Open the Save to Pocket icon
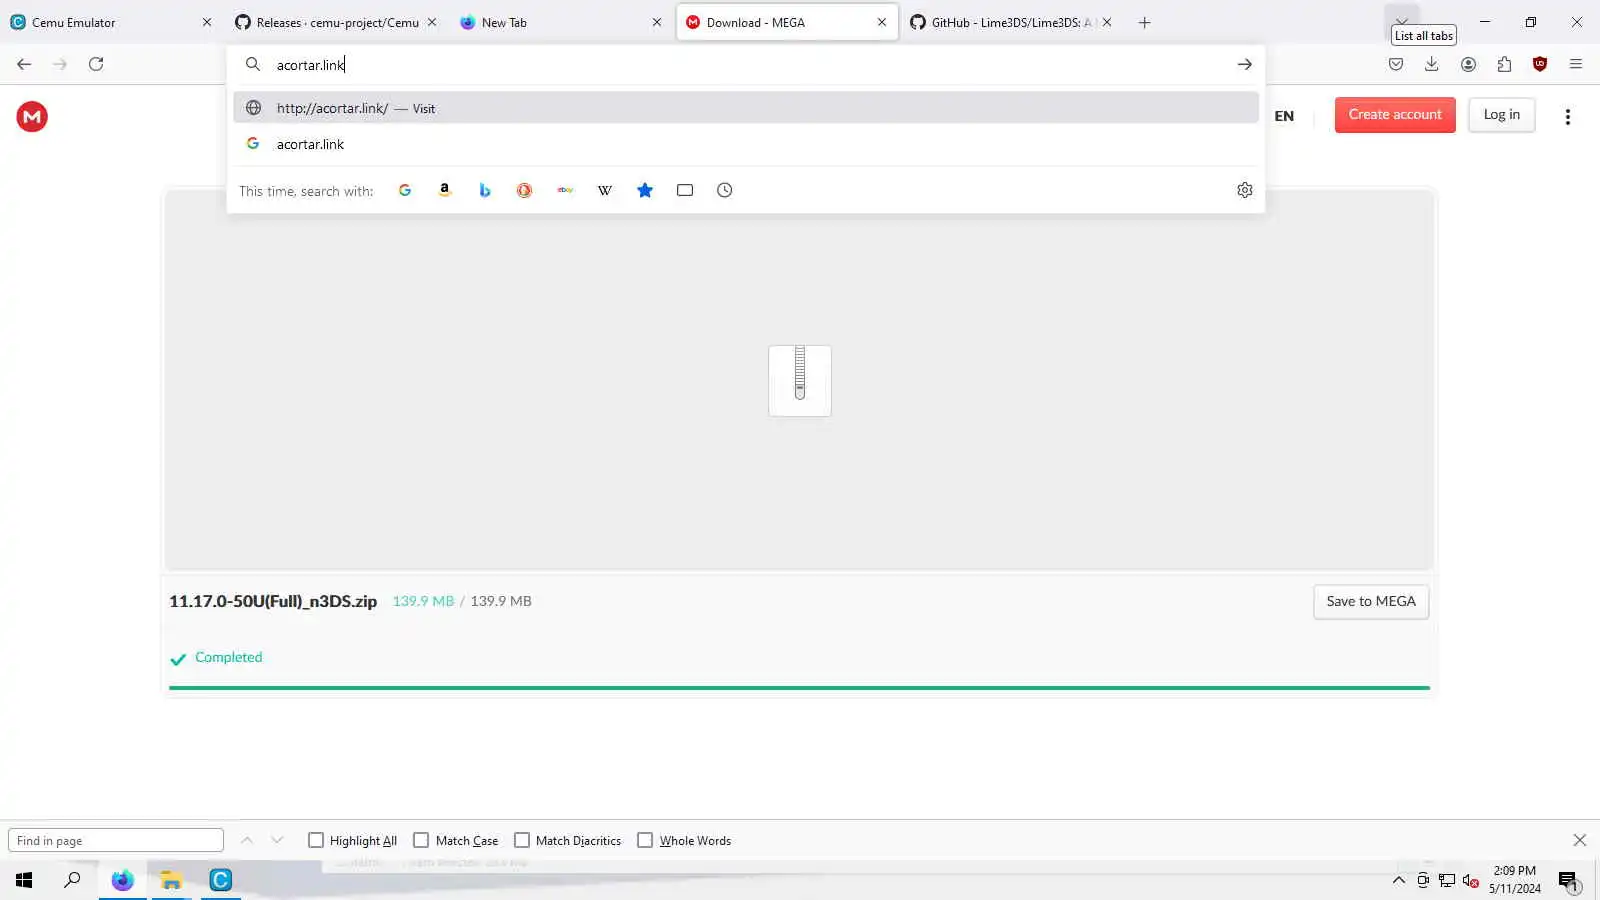This screenshot has width=1600, height=900. (x=1396, y=64)
